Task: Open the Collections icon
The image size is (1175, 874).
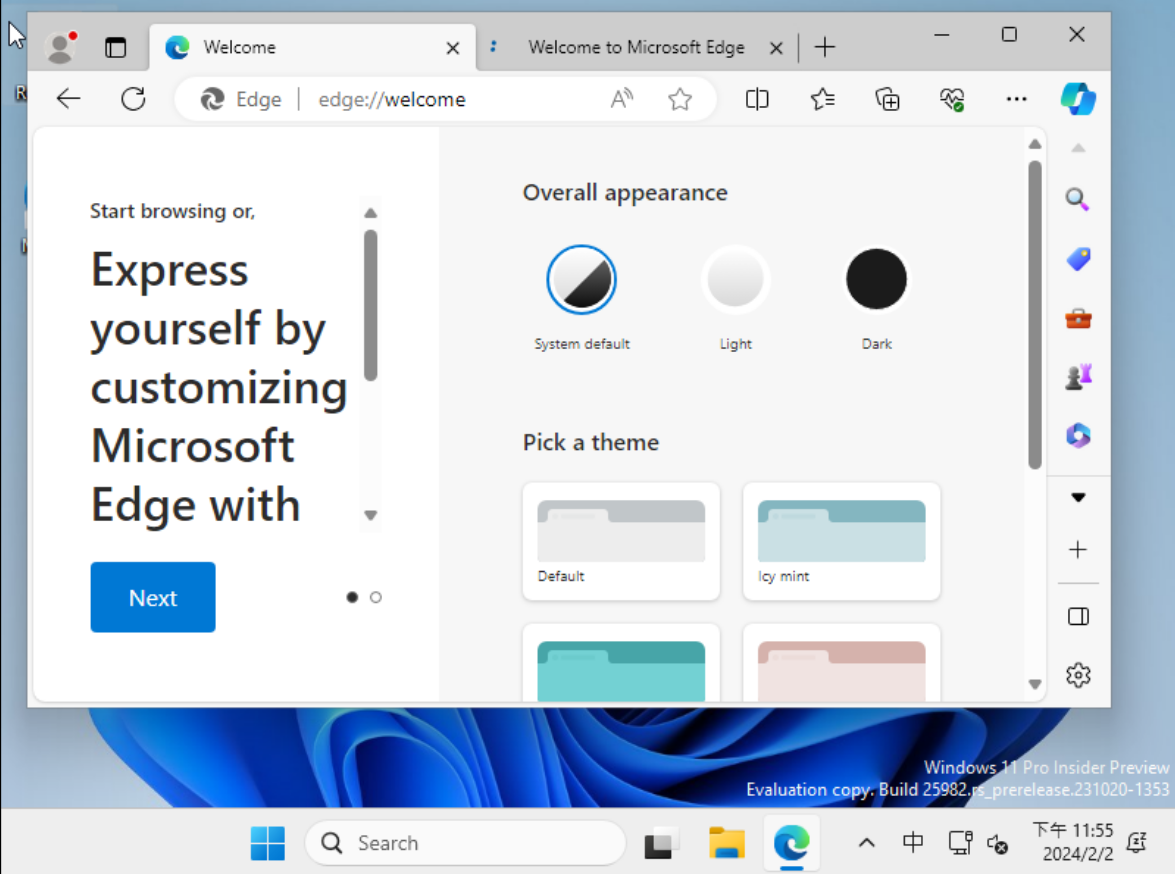Action: [x=887, y=99]
